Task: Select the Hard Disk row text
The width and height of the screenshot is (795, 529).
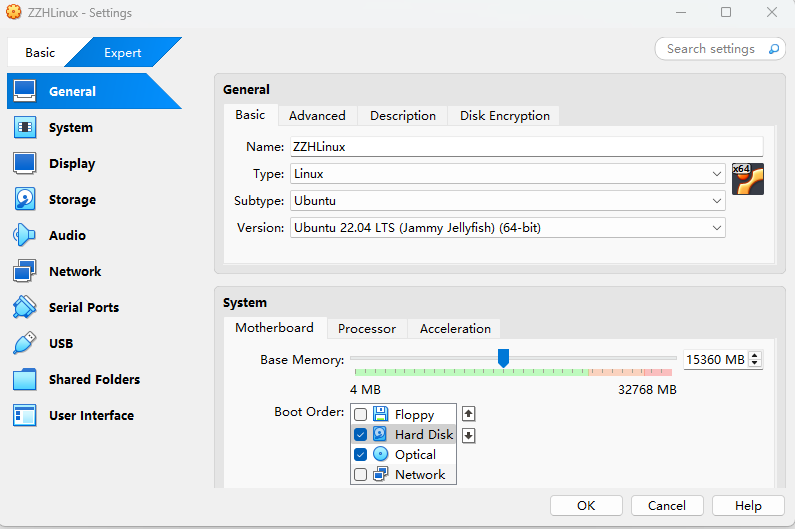Action: click(x=424, y=435)
